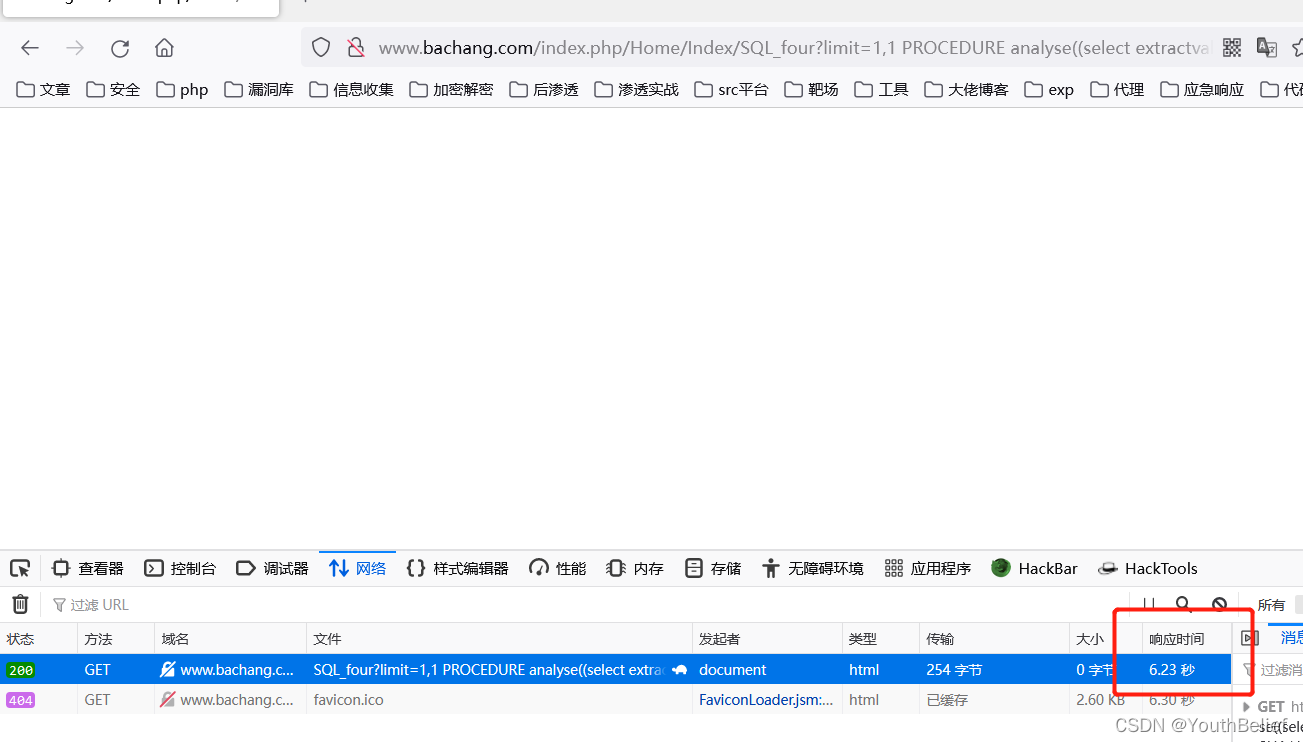The image size is (1303, 742).
Task: Open the 应急响应 bookmarks folder
Action: pyautogui.click(x=1202, y=89)
